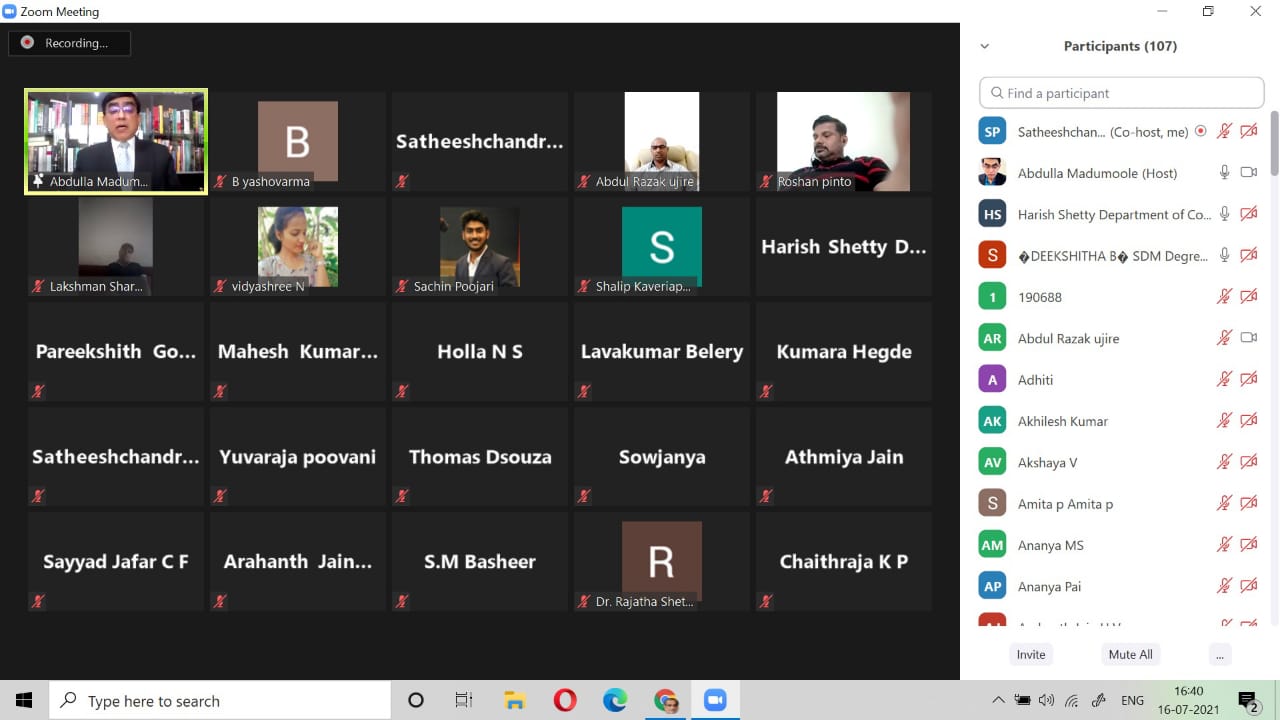This screenshot has height=720, width=1280.
Task: Open Zoom from the Windows taskbar
Action: tap(715, 700)
